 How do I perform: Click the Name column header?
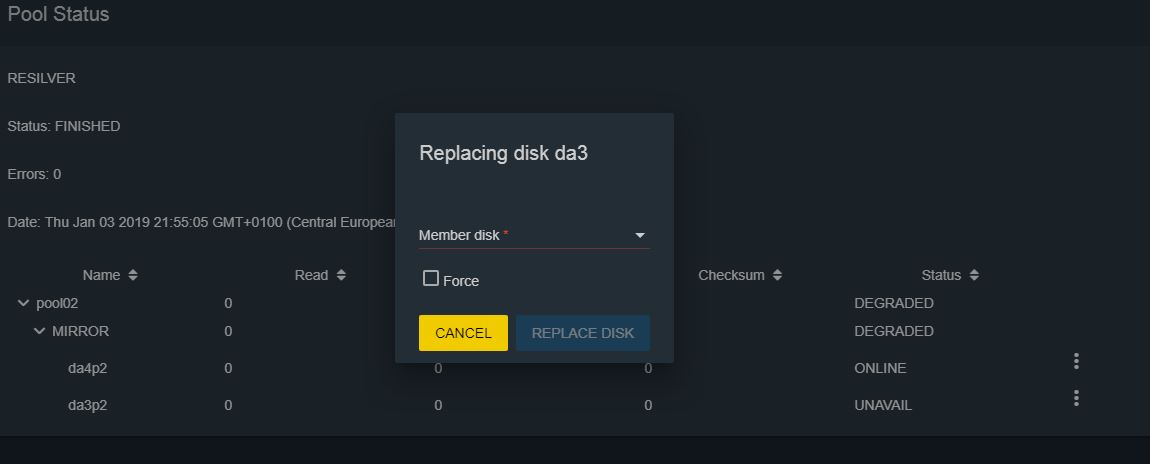click(x=101, y=276)
